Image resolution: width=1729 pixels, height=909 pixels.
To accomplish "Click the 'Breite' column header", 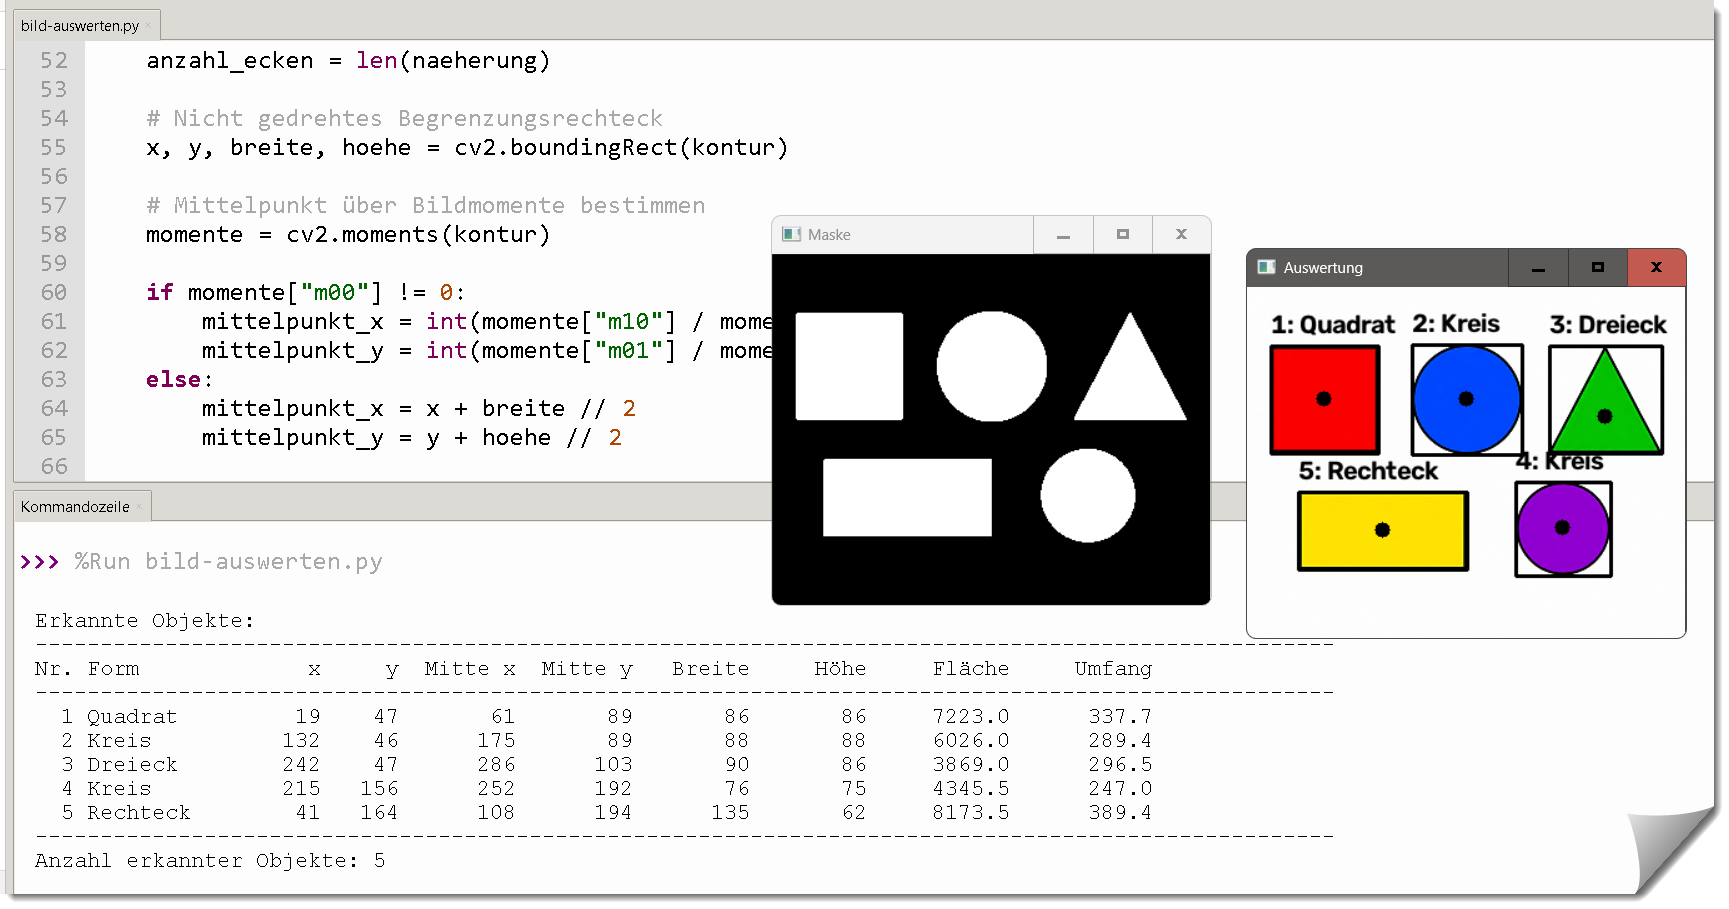I will pyautogui.click(x=710, y=669).
